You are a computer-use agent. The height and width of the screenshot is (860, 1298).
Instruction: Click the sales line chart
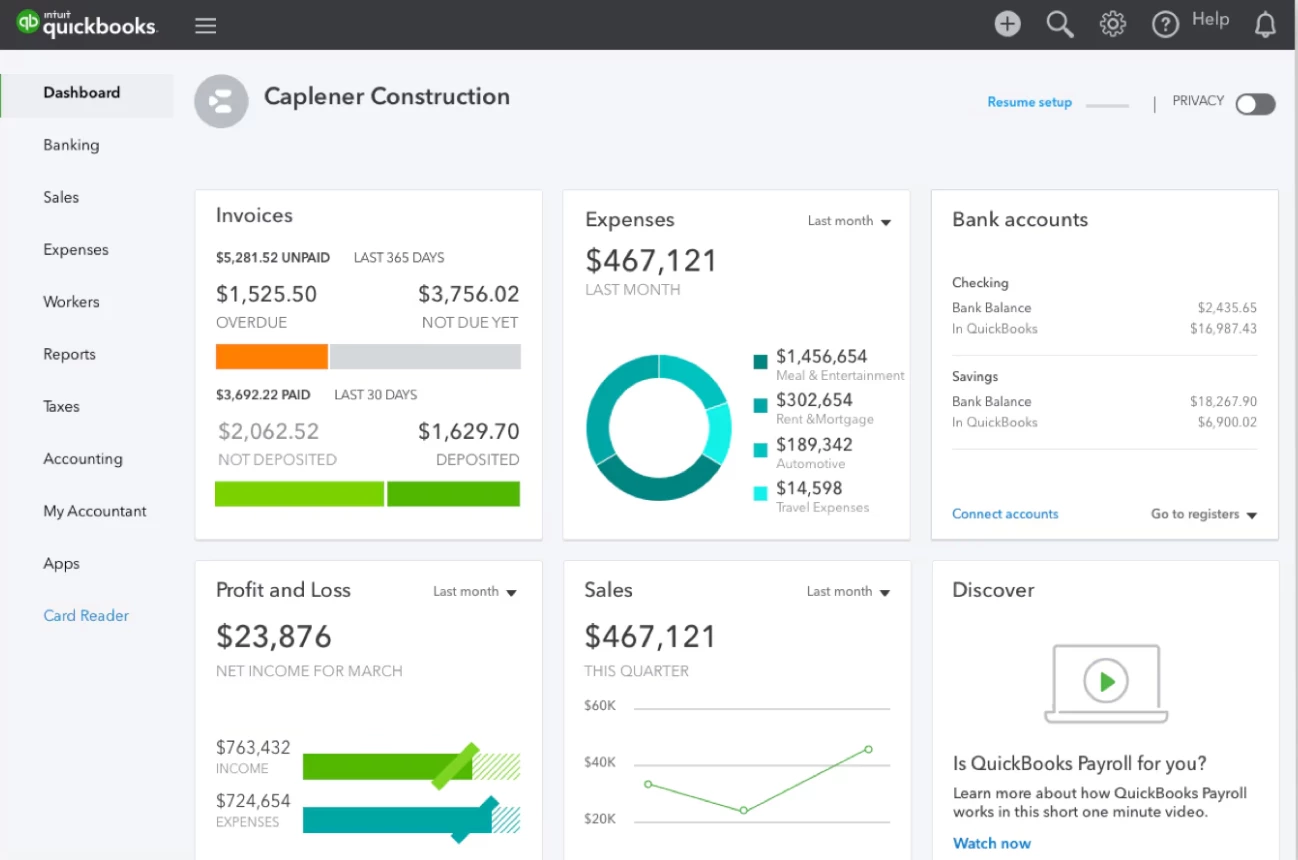point(759,780)
